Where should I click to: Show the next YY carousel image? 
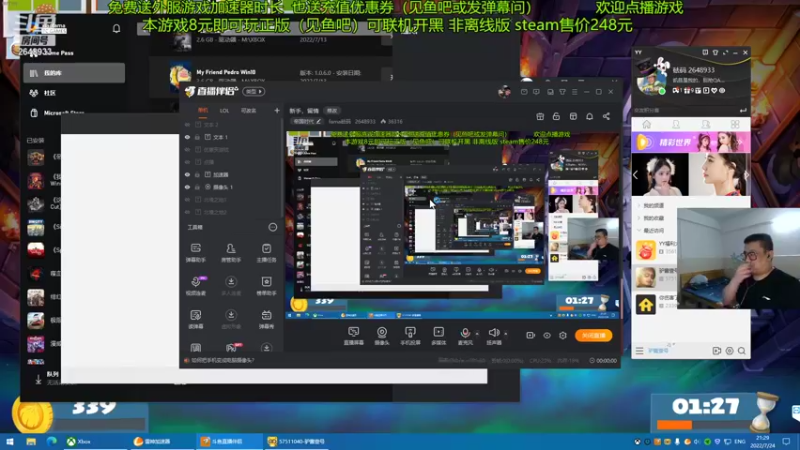tap(746, 175)
